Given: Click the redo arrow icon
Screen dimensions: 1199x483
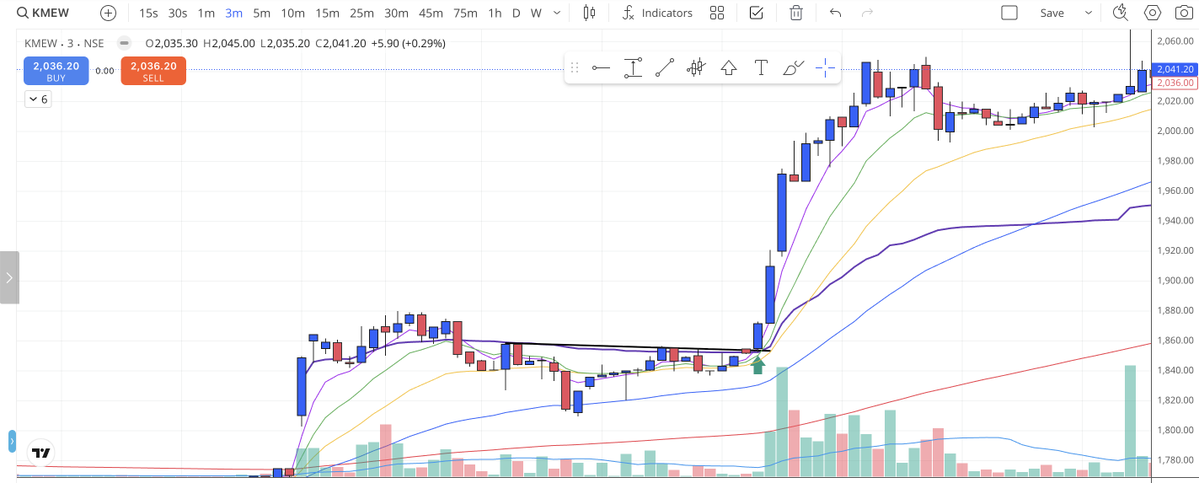Looking at the screenshot, I should click(x=867, y=13).
